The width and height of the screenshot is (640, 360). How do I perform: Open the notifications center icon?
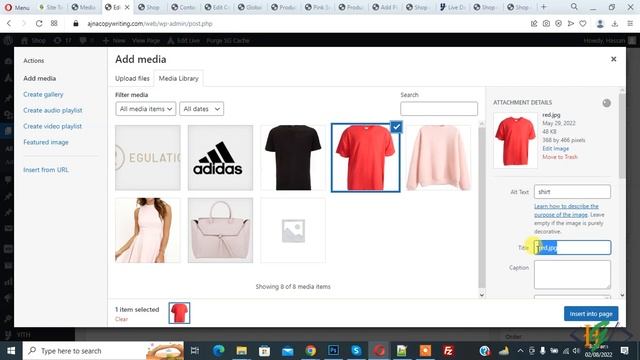point(624,351)
